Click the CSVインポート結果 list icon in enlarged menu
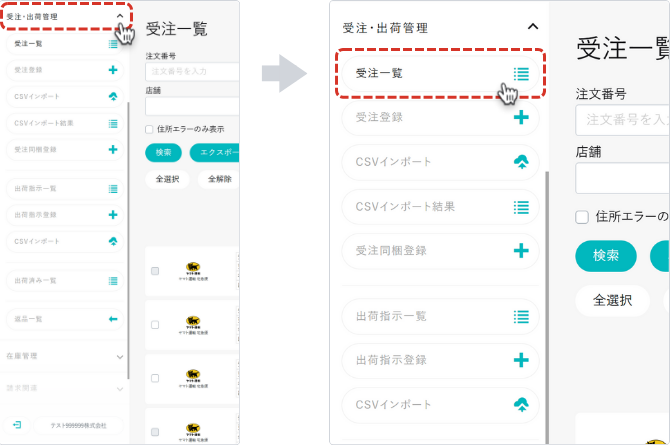Viewport: 670px width, 446px height. coord(520,207)
